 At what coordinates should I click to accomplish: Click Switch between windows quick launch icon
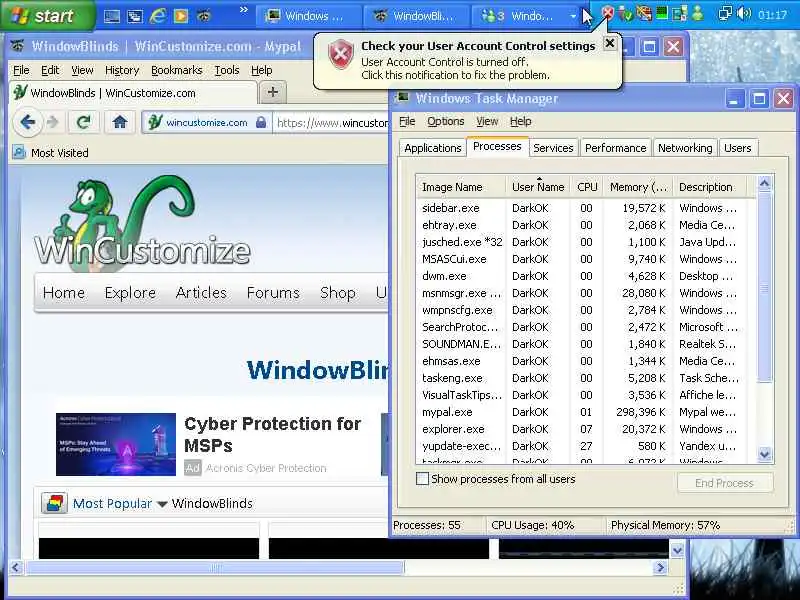pyautogui.click(x=135, y=16)
